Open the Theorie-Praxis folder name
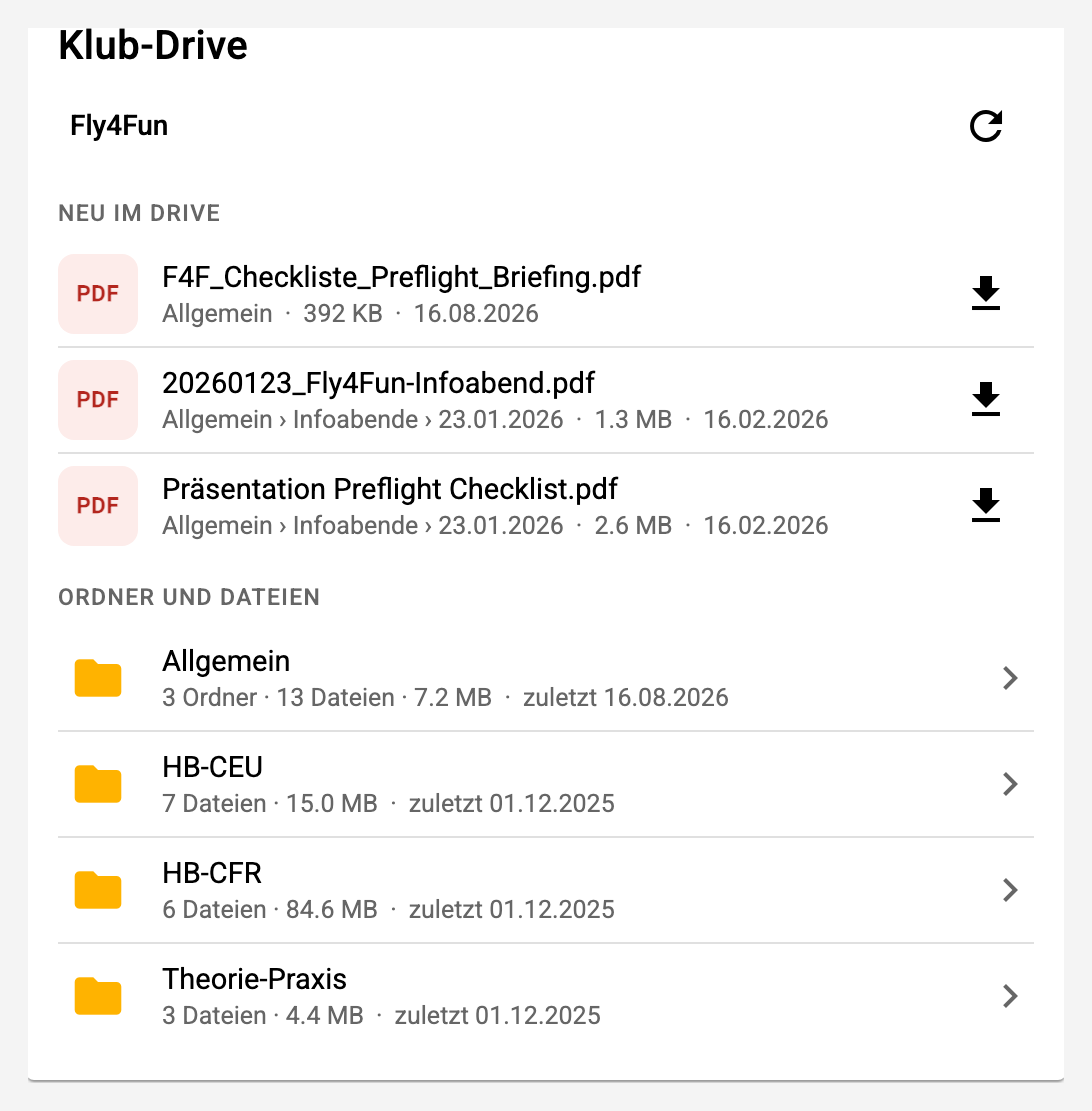The width and height of the screenshot is (1092, 1111). click(x=254, y=979)
